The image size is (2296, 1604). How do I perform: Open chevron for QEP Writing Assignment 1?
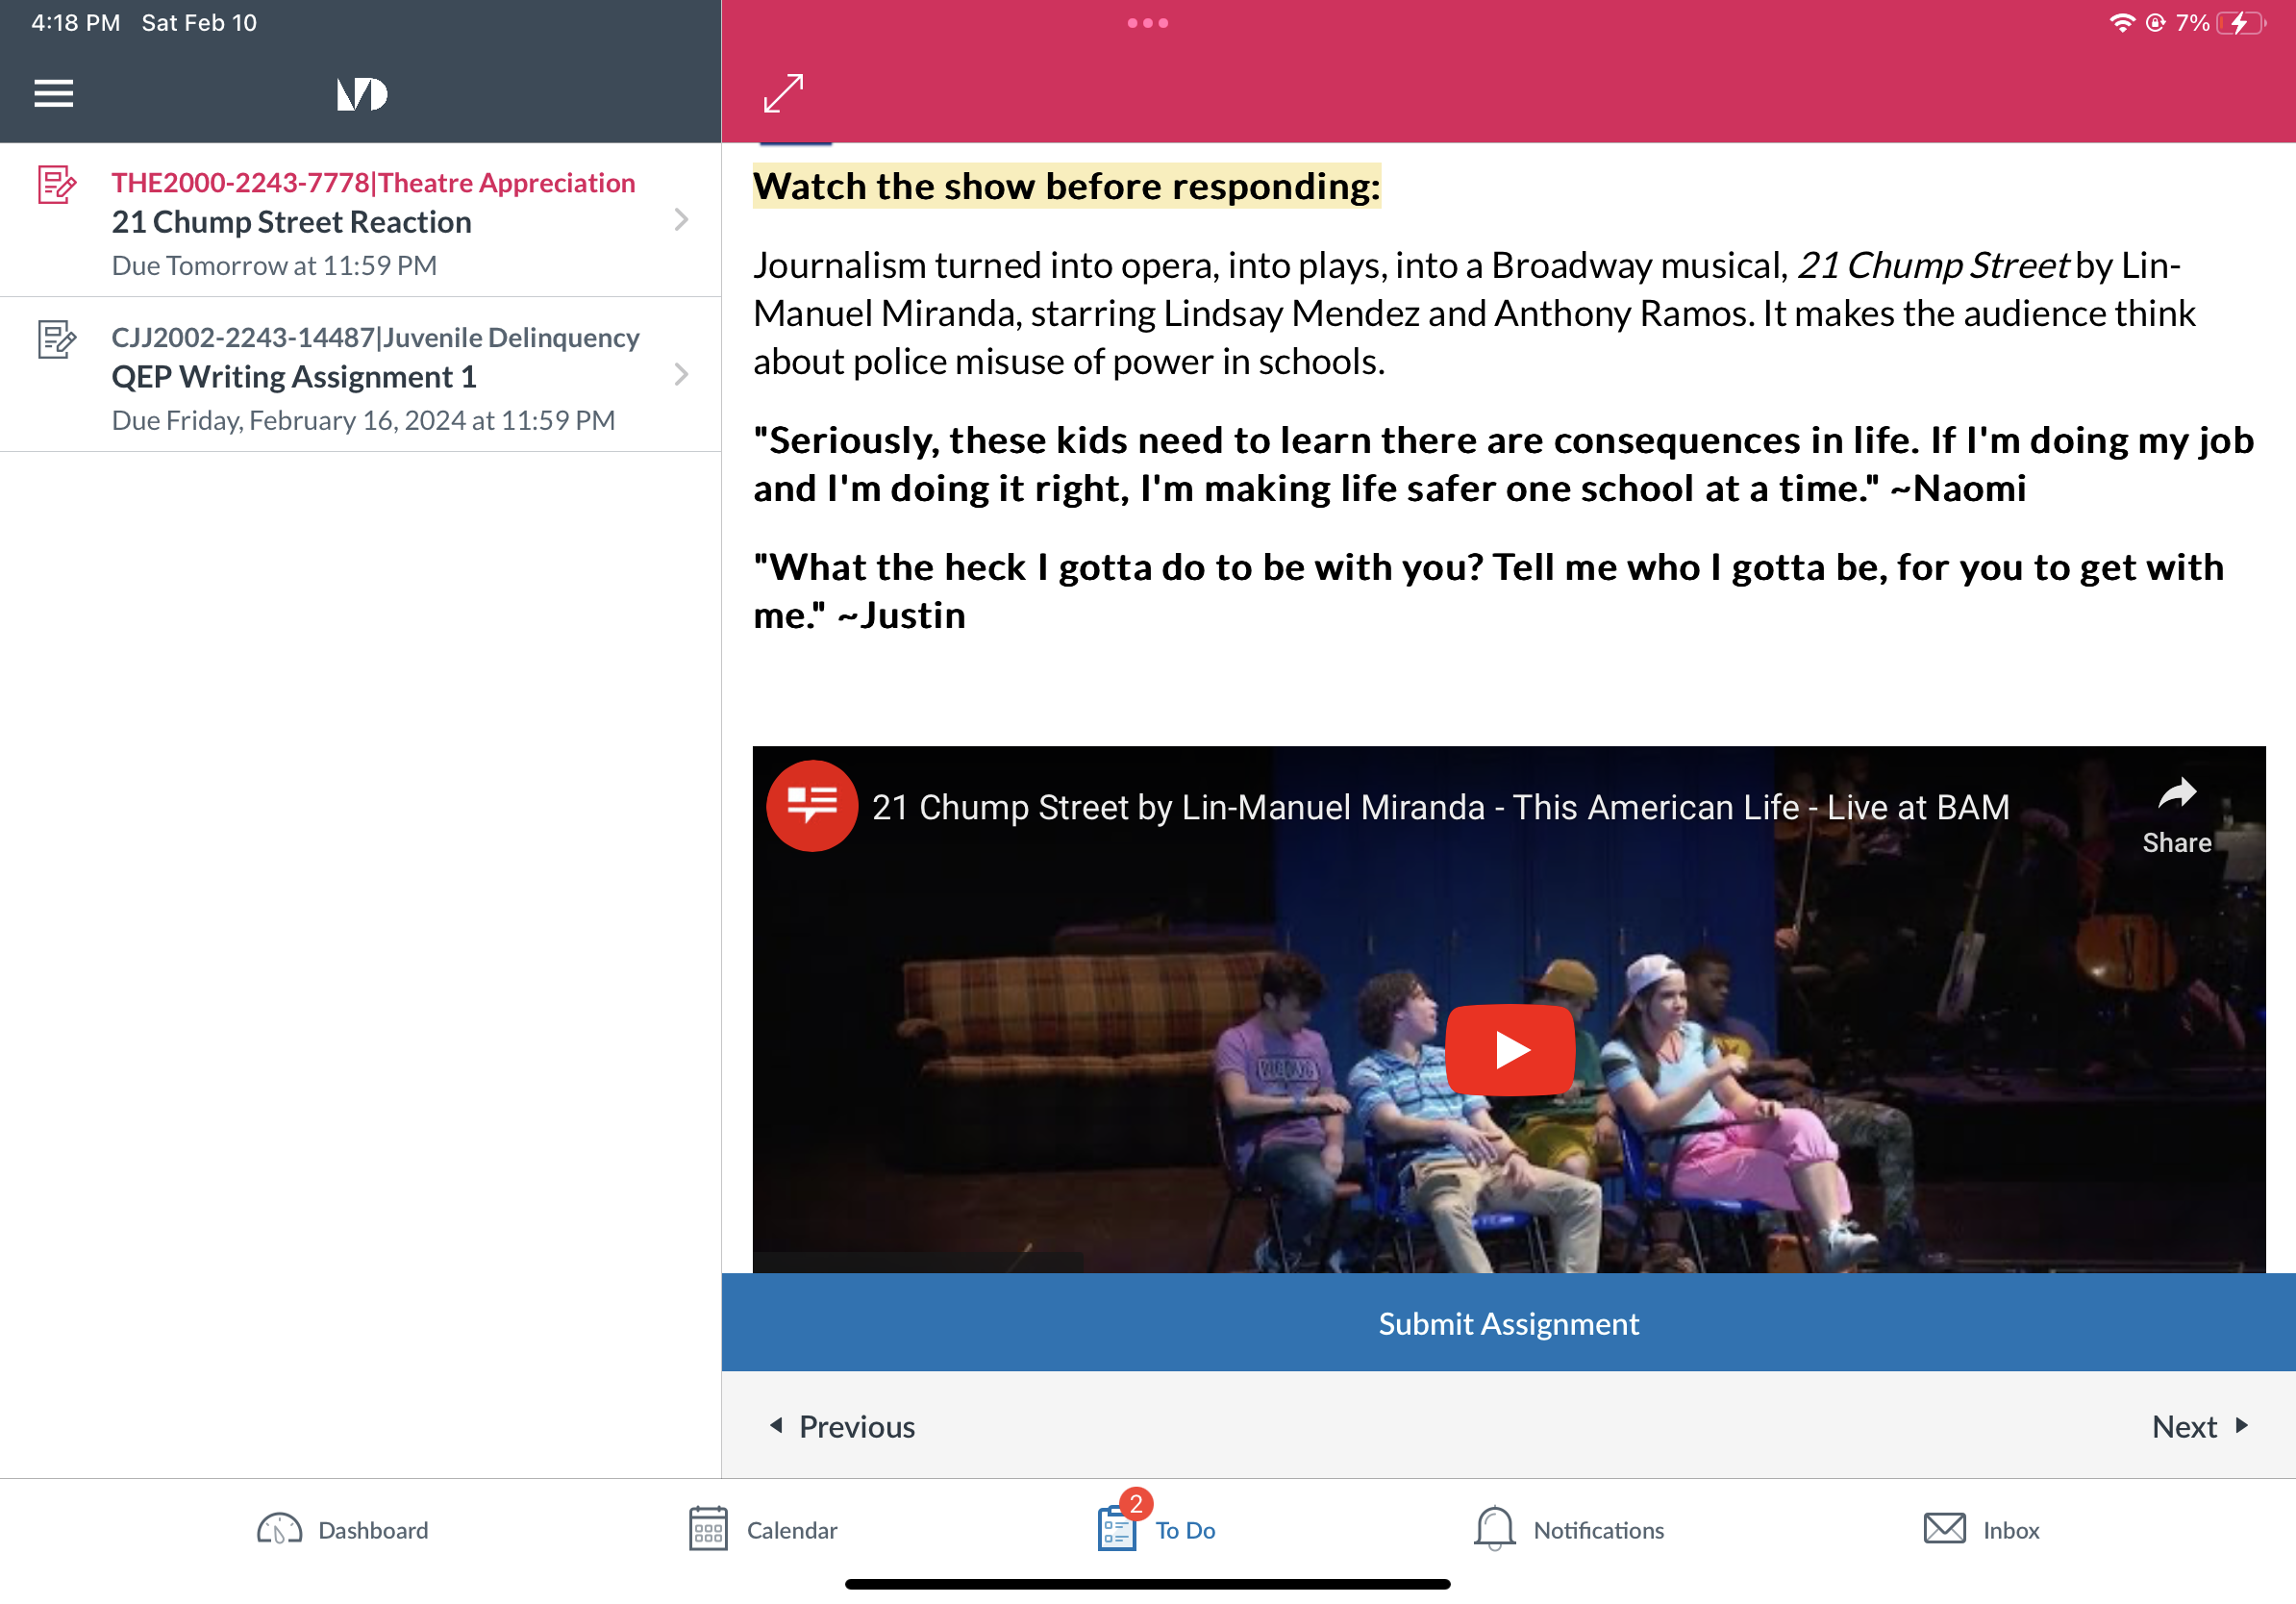pyautogui.click(x=681, y=375)
